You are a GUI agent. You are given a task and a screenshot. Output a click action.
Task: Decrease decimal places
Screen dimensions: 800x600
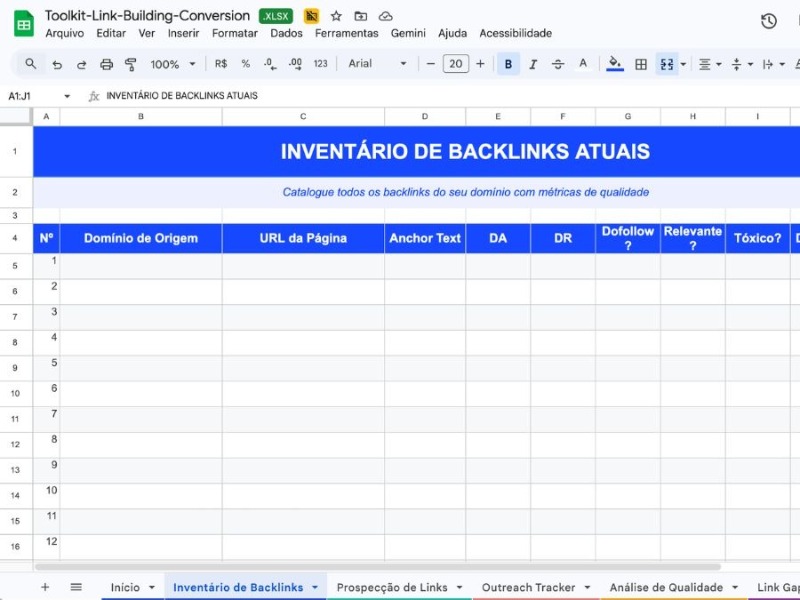[267, 64]
